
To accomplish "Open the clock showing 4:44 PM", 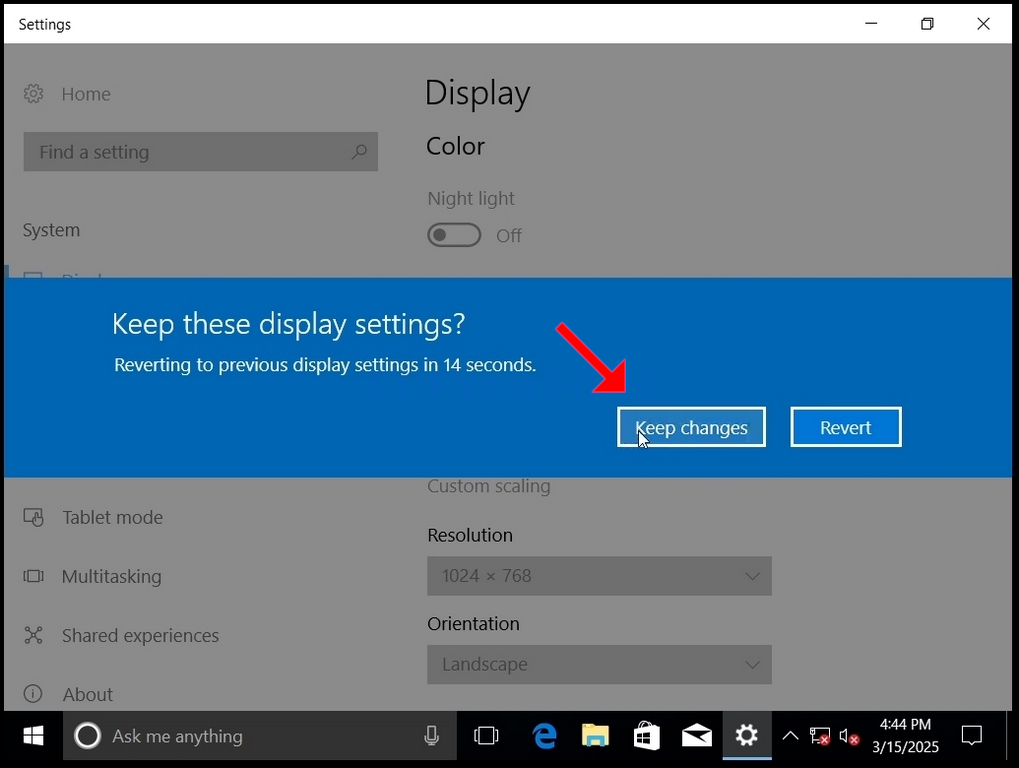I will point(905,736).
